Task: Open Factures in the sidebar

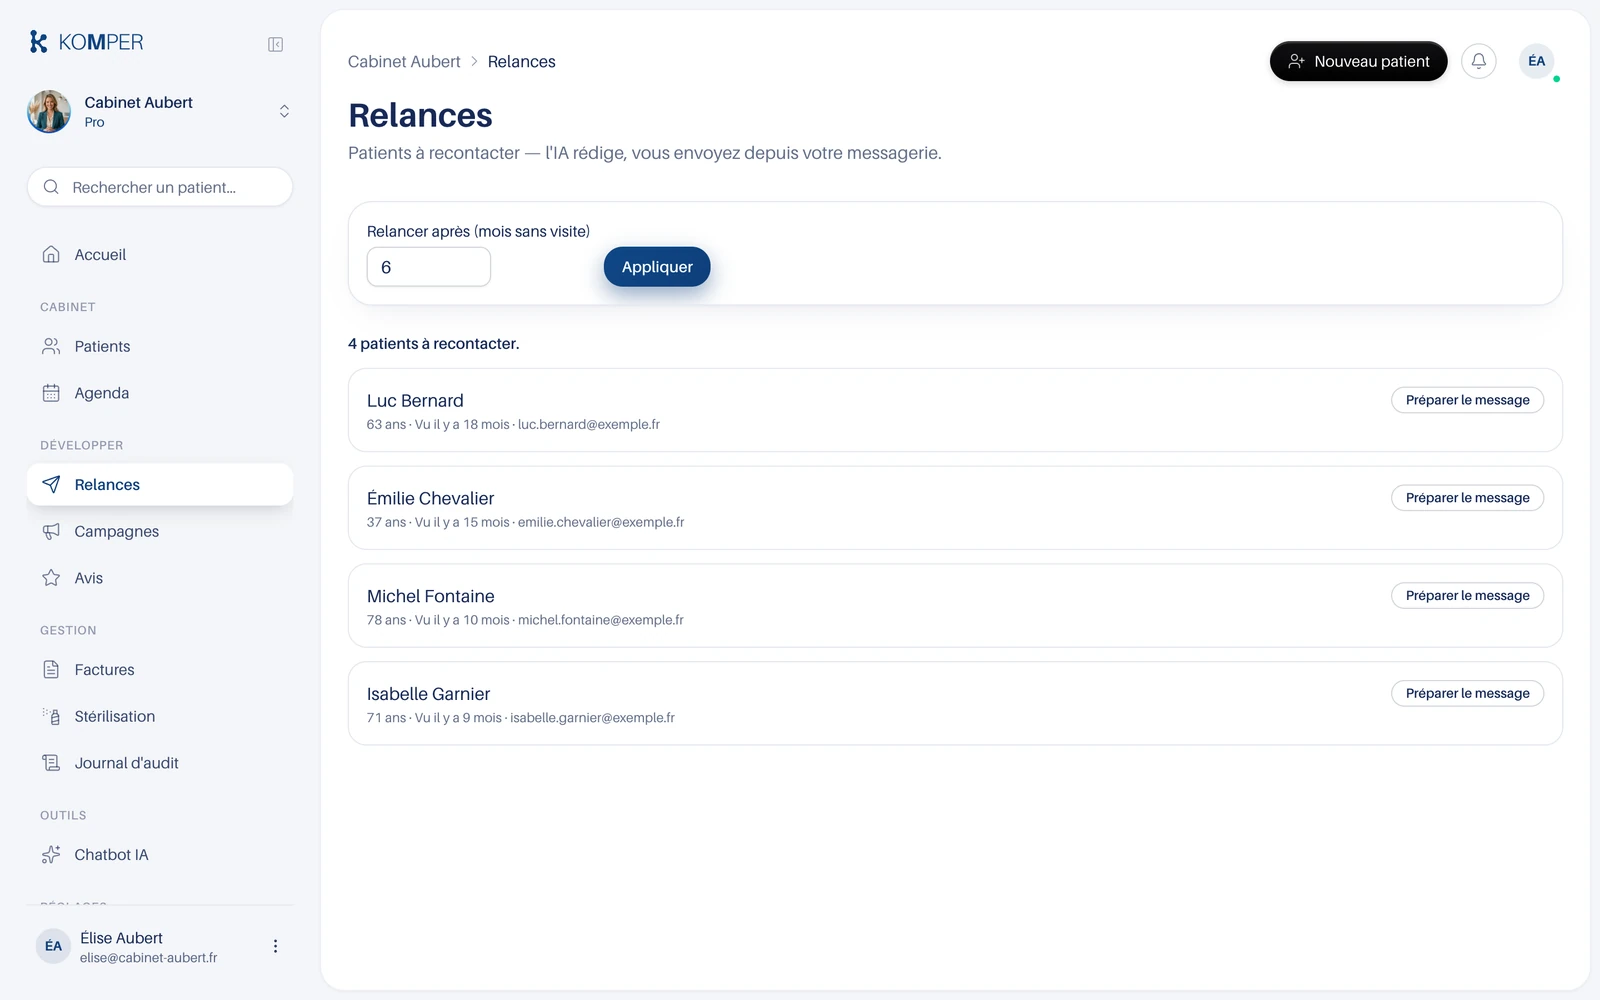Action: (x=160, y=669)
